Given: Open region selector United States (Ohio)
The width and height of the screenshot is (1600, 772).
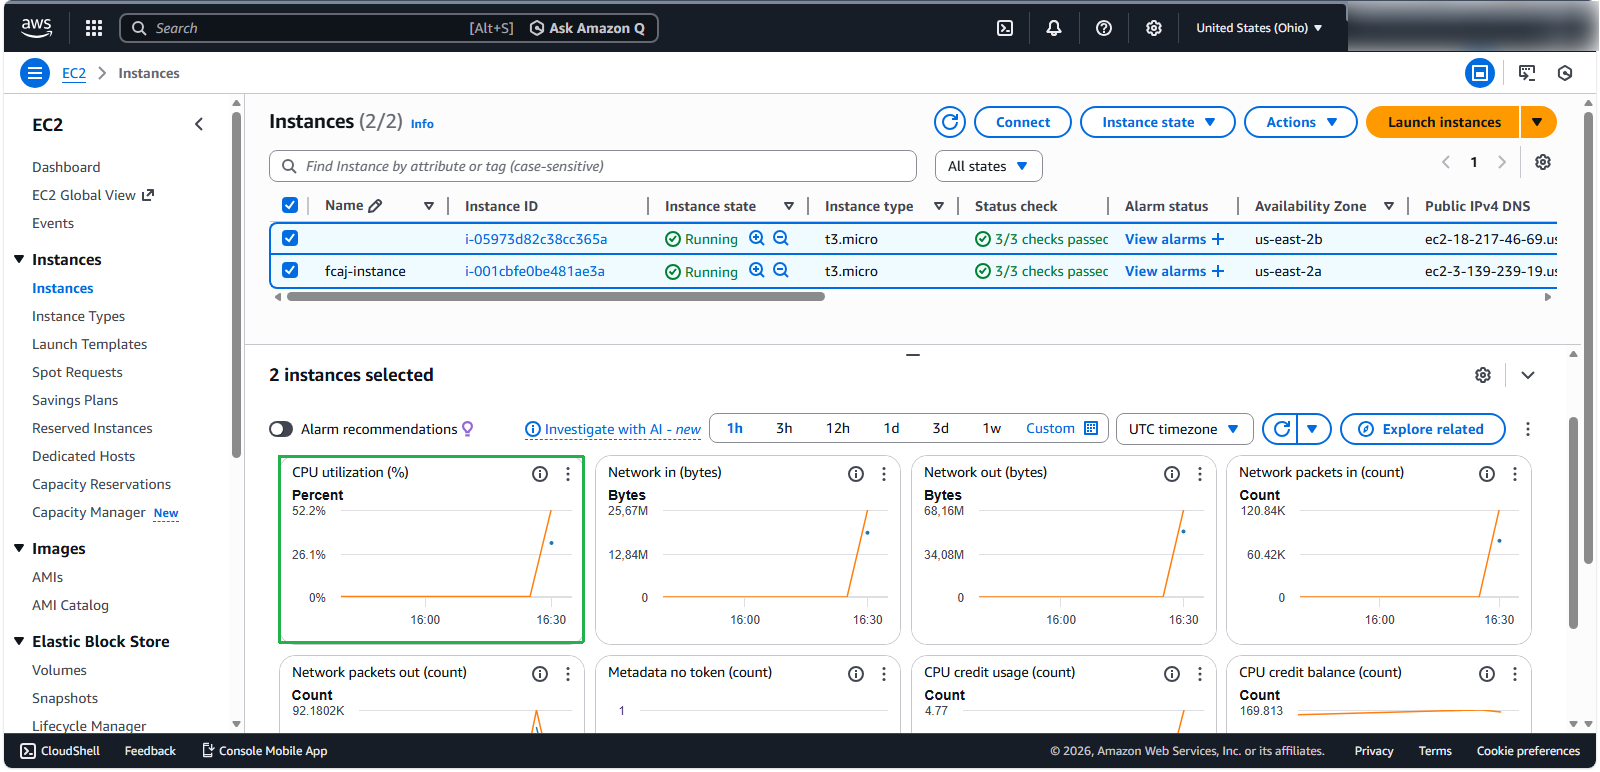Looking at the screenshot, I should pyautogui.click(x=1259, y=28).
